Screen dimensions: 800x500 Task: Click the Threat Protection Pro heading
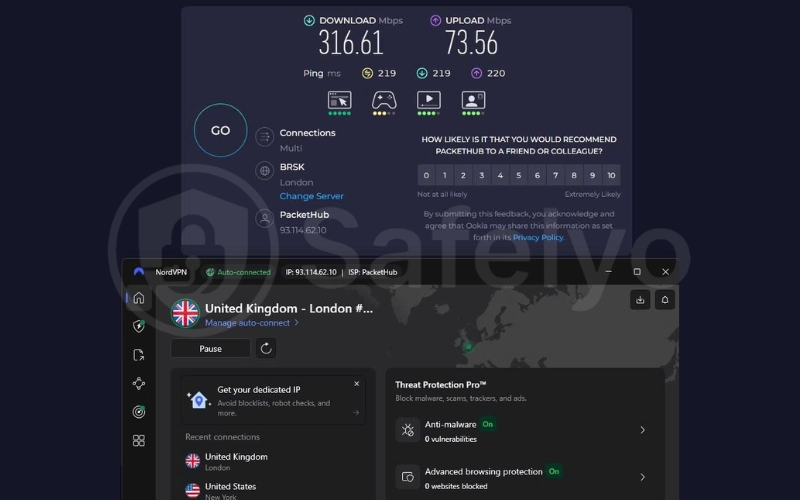coord(440,385)
